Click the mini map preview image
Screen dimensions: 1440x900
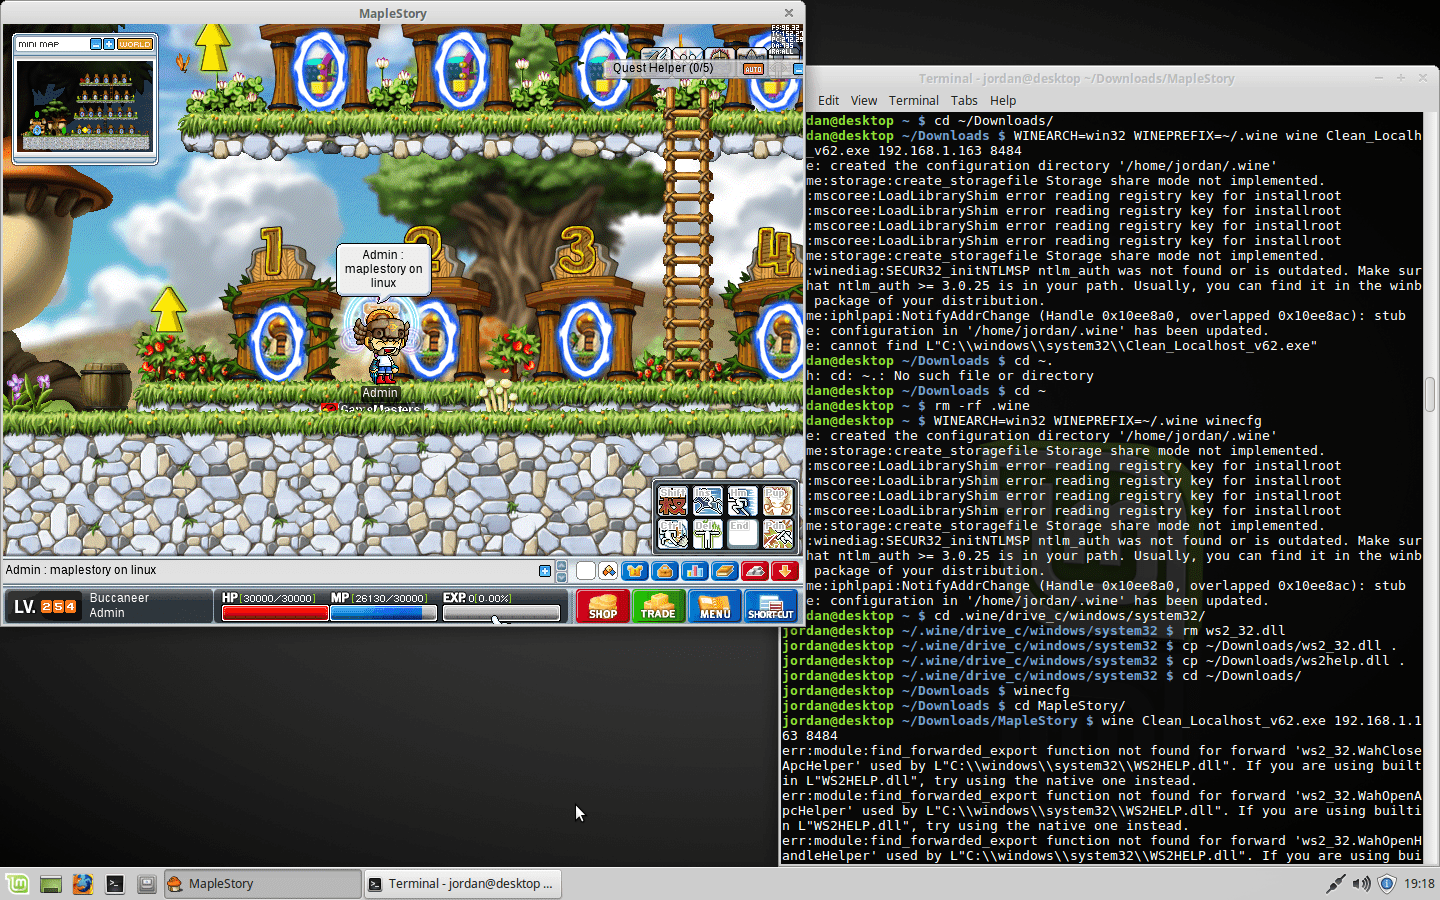85,105
